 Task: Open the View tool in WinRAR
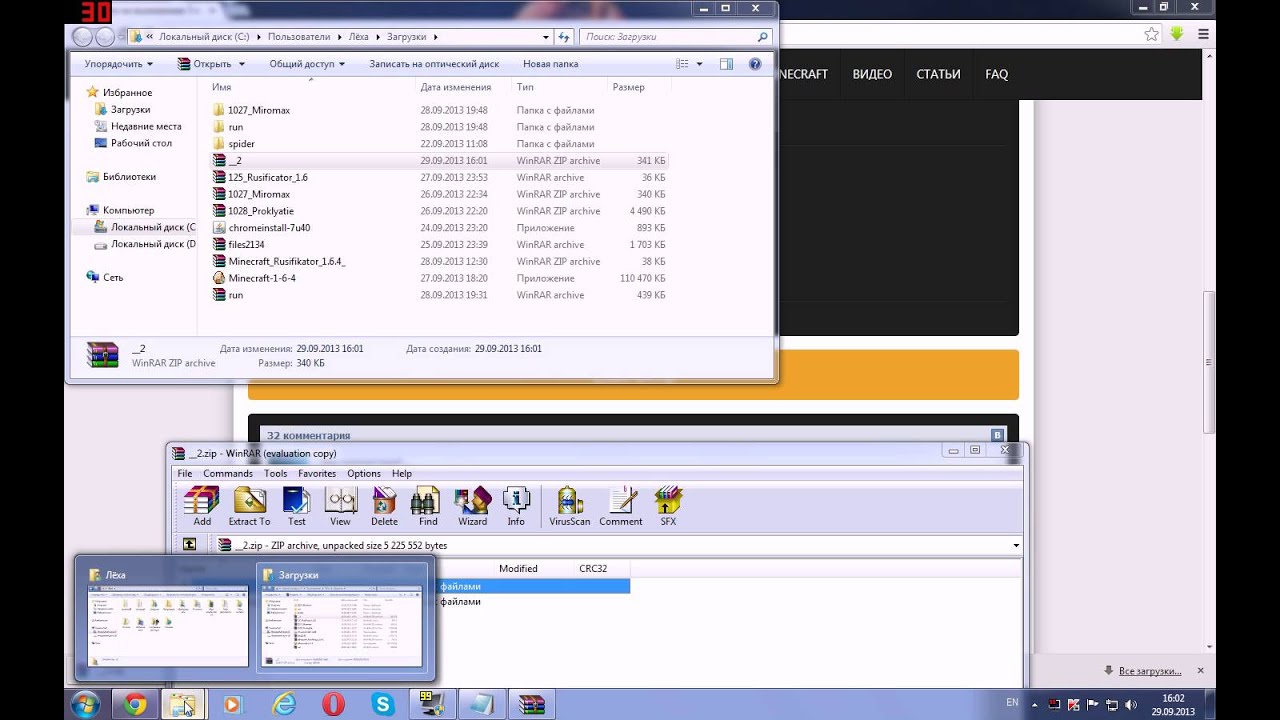tap(340, 506)
